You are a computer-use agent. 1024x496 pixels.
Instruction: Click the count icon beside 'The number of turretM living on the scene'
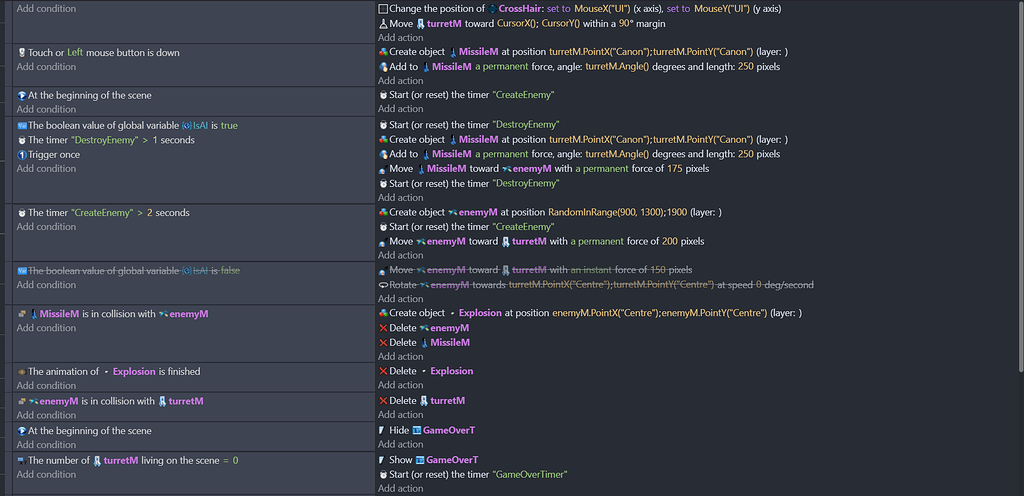pyautogui.click(x=22, y=461)
